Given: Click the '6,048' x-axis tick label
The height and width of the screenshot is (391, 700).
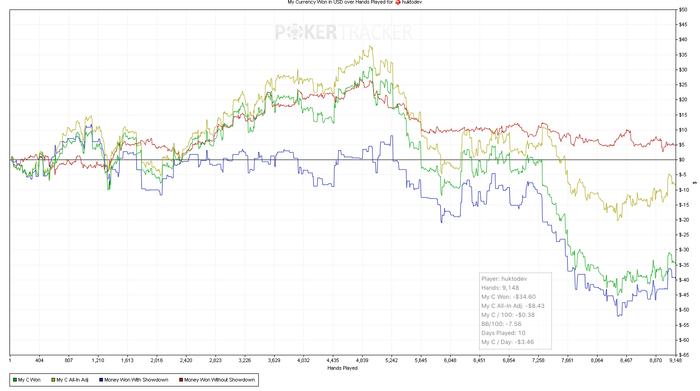Looking at the screenshot, I should [450, 360].
